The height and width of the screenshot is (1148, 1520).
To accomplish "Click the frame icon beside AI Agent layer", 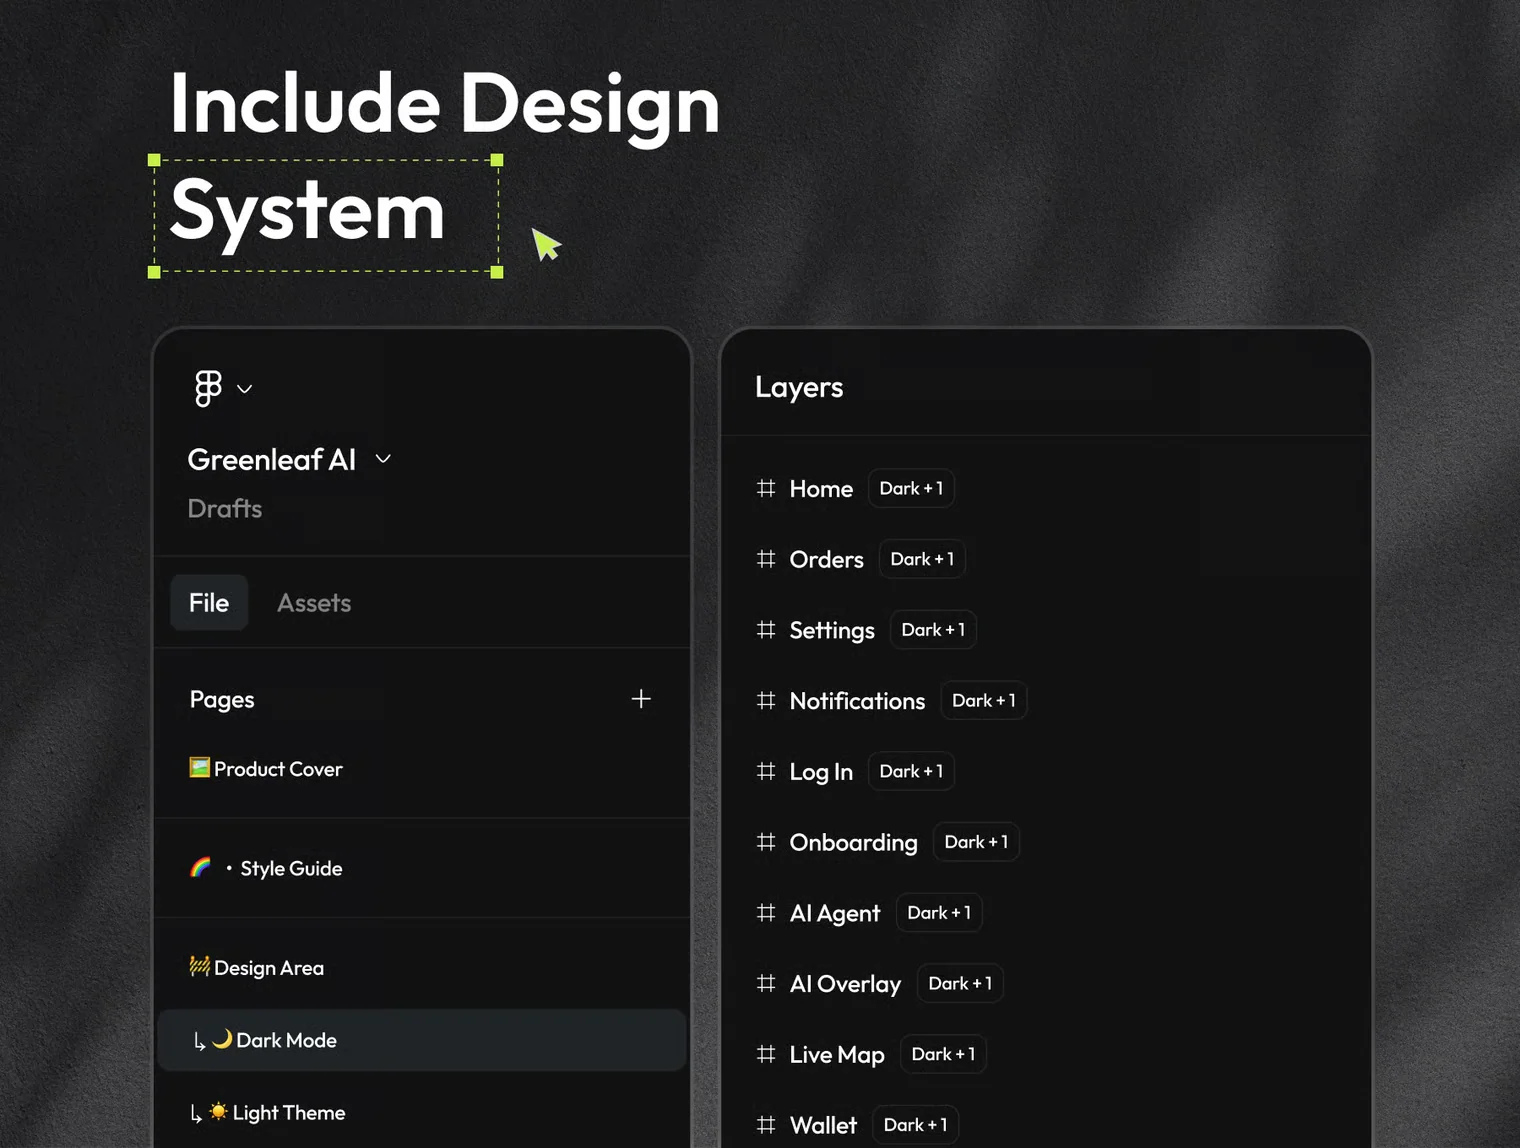I will click(766, 913).
